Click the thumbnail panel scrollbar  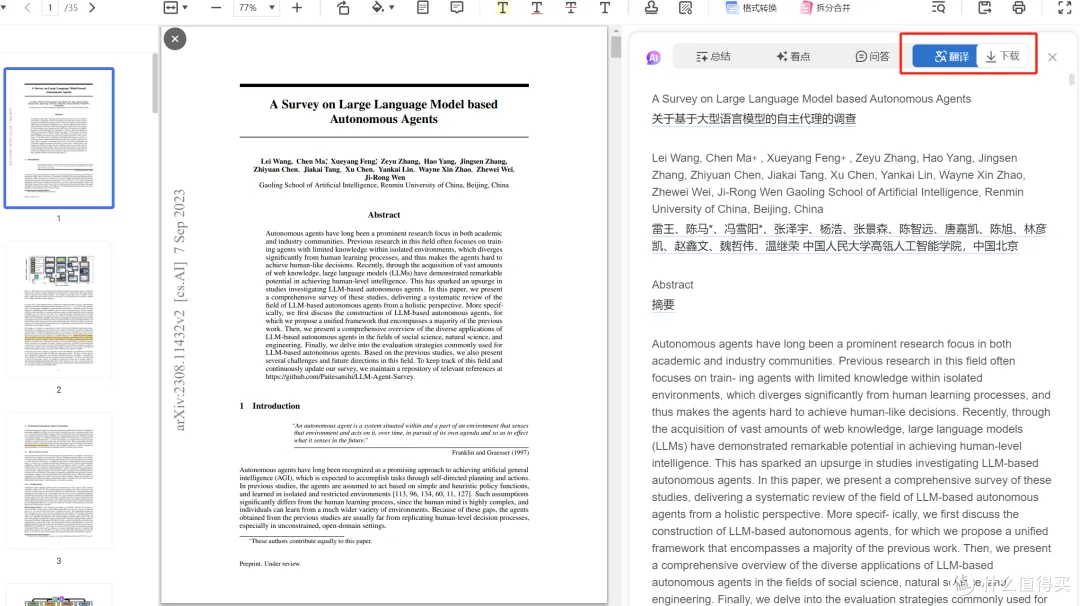[x=155, y=83]
